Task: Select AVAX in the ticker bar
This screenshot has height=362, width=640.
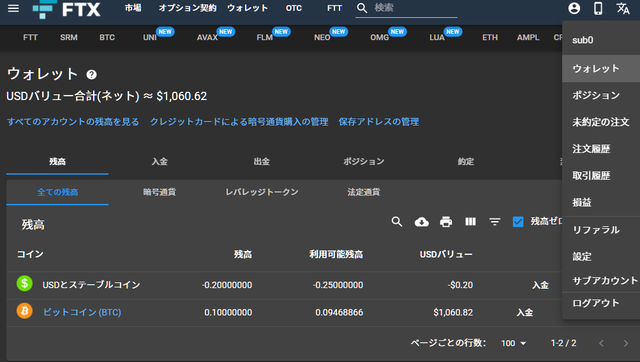Action: click(207, 37)
